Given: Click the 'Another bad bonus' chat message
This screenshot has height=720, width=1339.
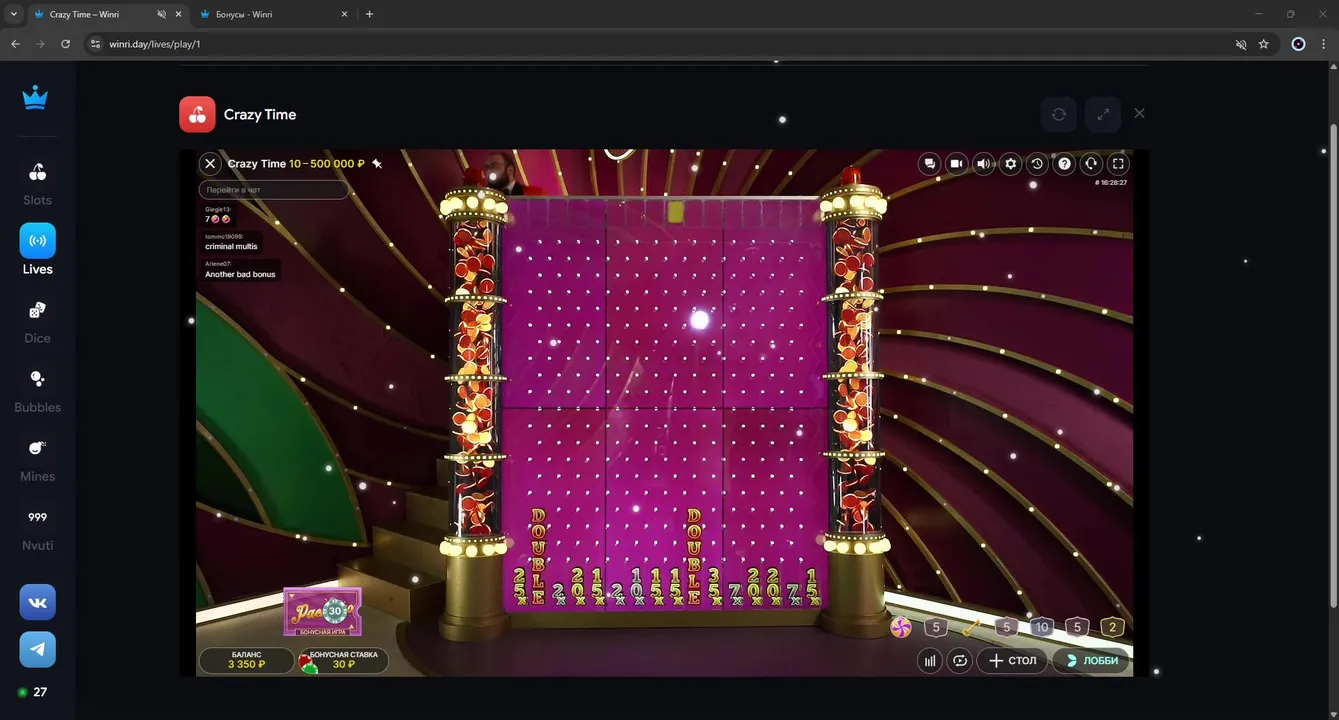Looking at the screenshot, I should pyautogui.click(x=240, y=274).
